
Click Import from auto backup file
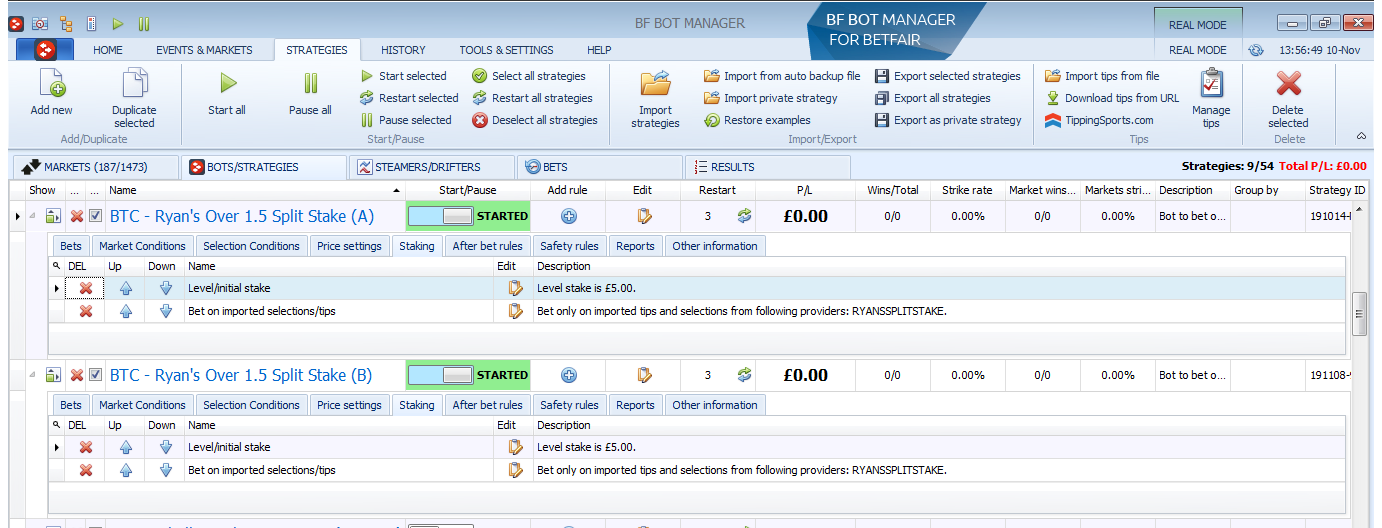782,76
